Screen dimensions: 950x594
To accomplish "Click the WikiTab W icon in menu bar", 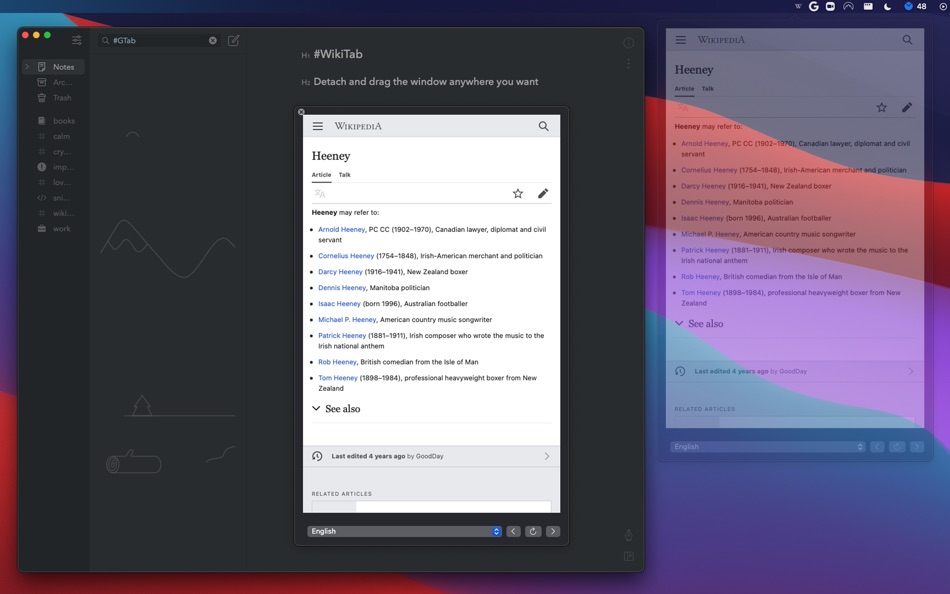I will tap(798, 7).
